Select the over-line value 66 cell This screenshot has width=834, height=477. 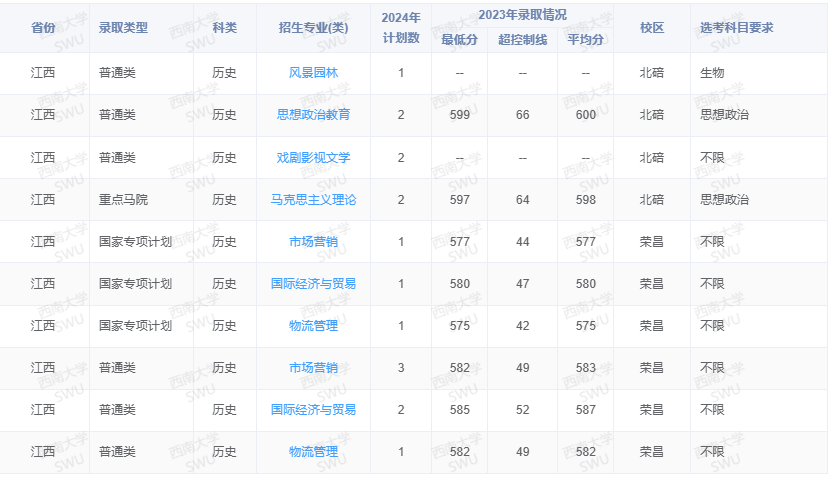[x=522, y=114]
